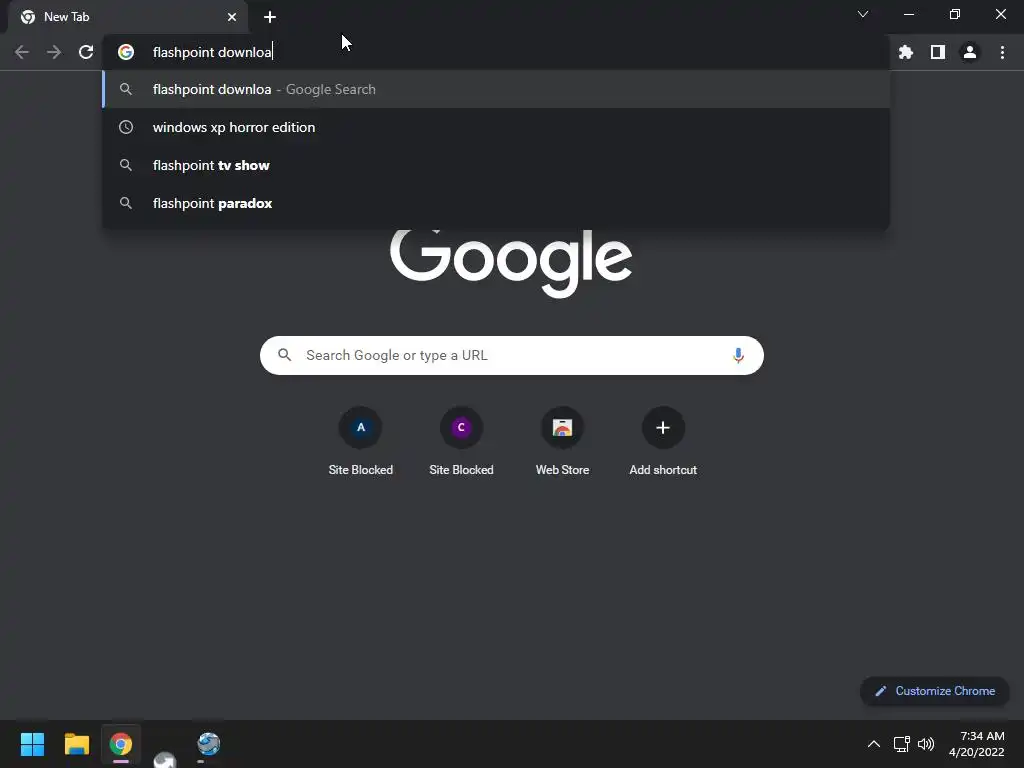
Task: Show hidden system tray icons
Action: coord(873,744)
